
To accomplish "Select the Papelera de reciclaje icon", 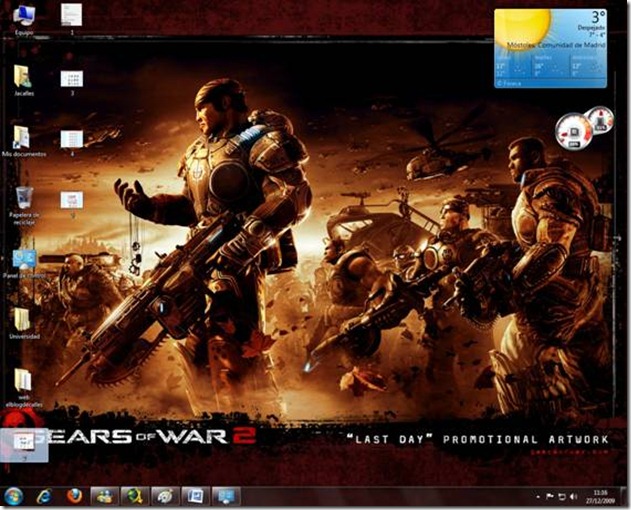I will [25, 206].
